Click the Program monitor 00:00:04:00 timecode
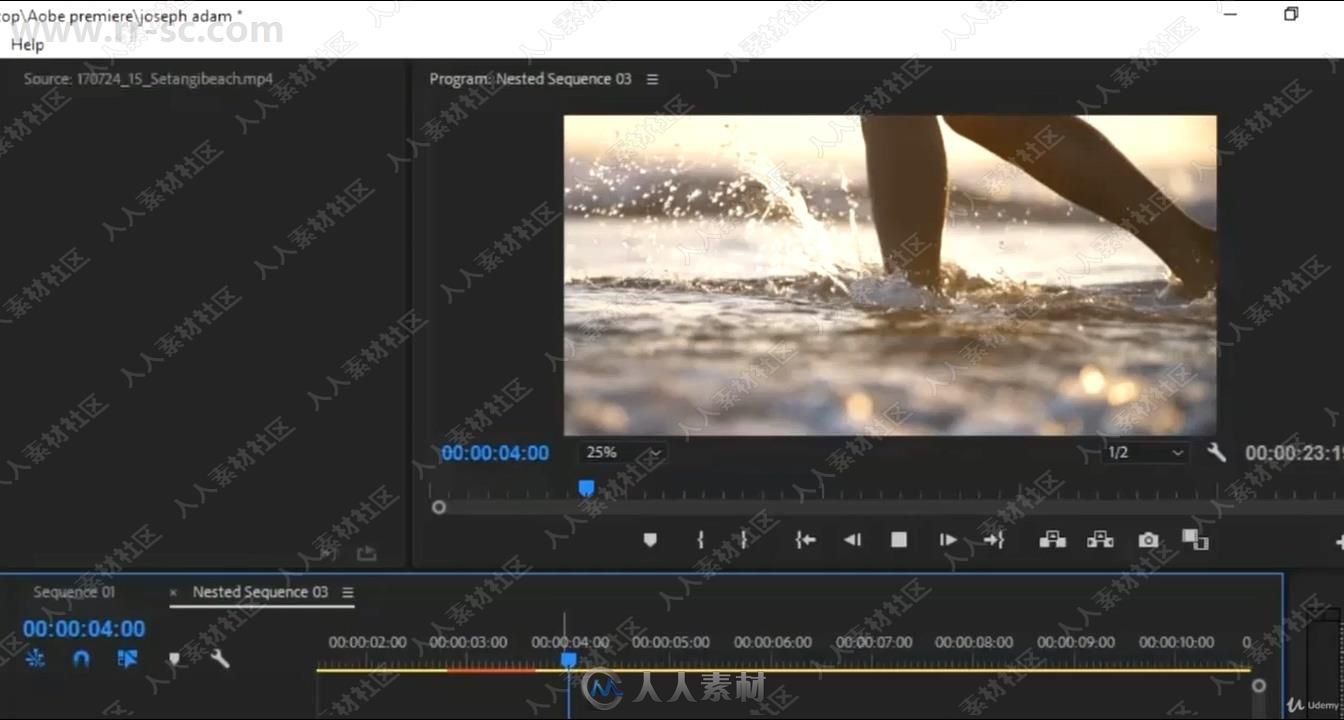 pos(495,453)
